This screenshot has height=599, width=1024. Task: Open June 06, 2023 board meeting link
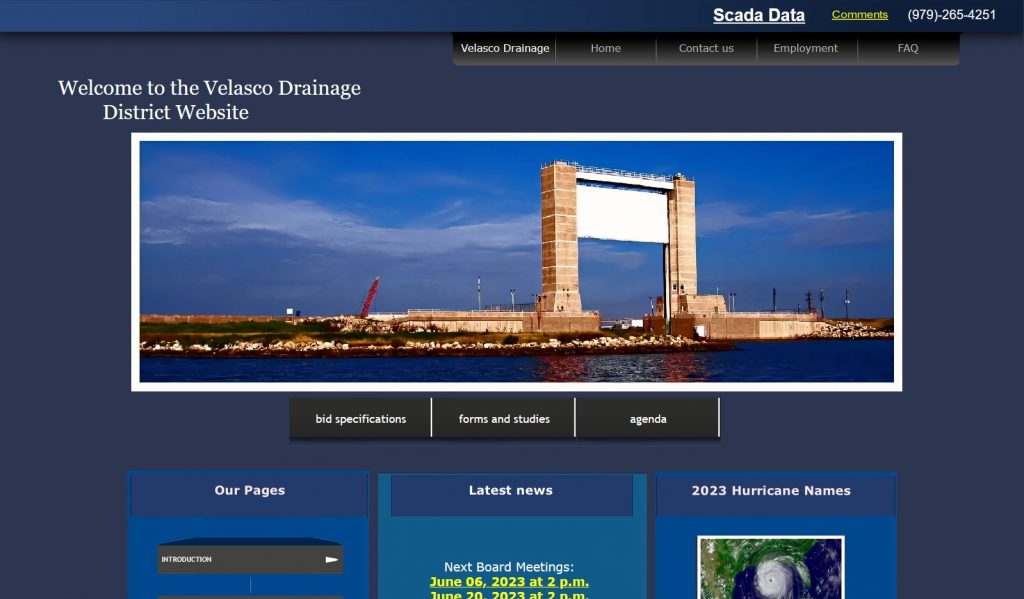click(509, 582)
